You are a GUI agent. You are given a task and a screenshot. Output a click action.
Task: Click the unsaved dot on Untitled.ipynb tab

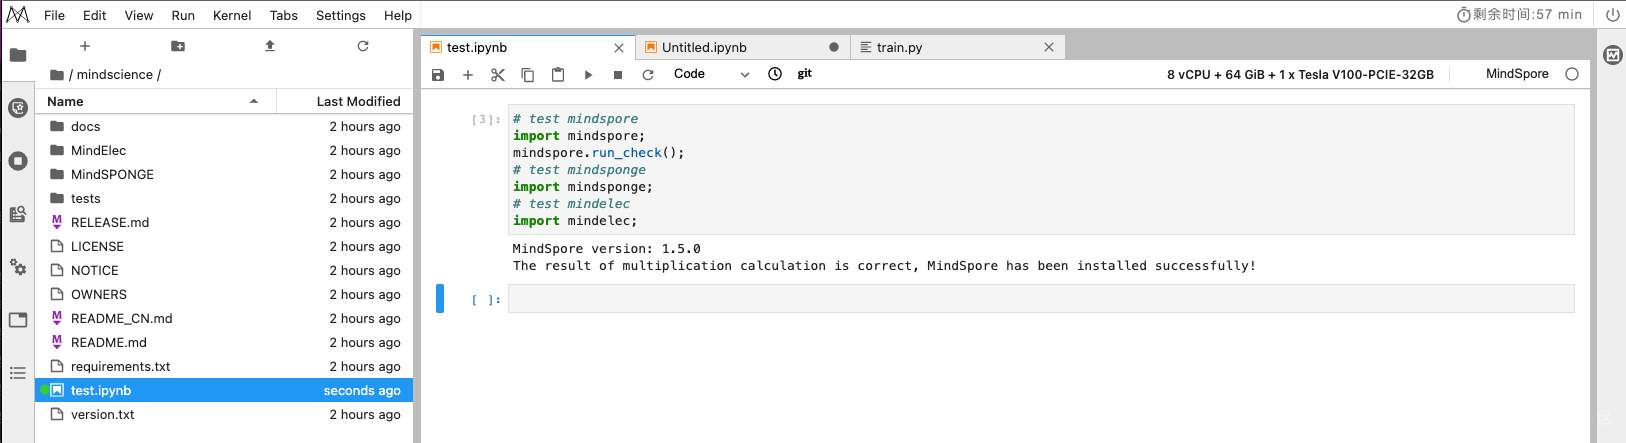834,47
